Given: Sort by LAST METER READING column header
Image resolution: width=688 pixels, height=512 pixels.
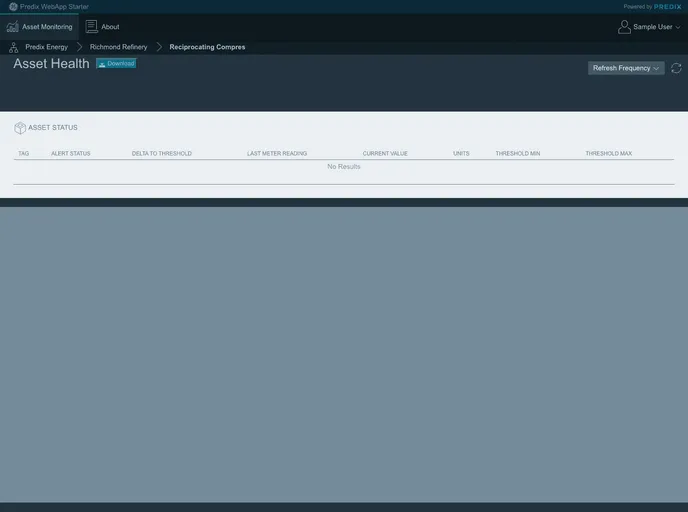Looking at the screenshot, I should (277, 154).
